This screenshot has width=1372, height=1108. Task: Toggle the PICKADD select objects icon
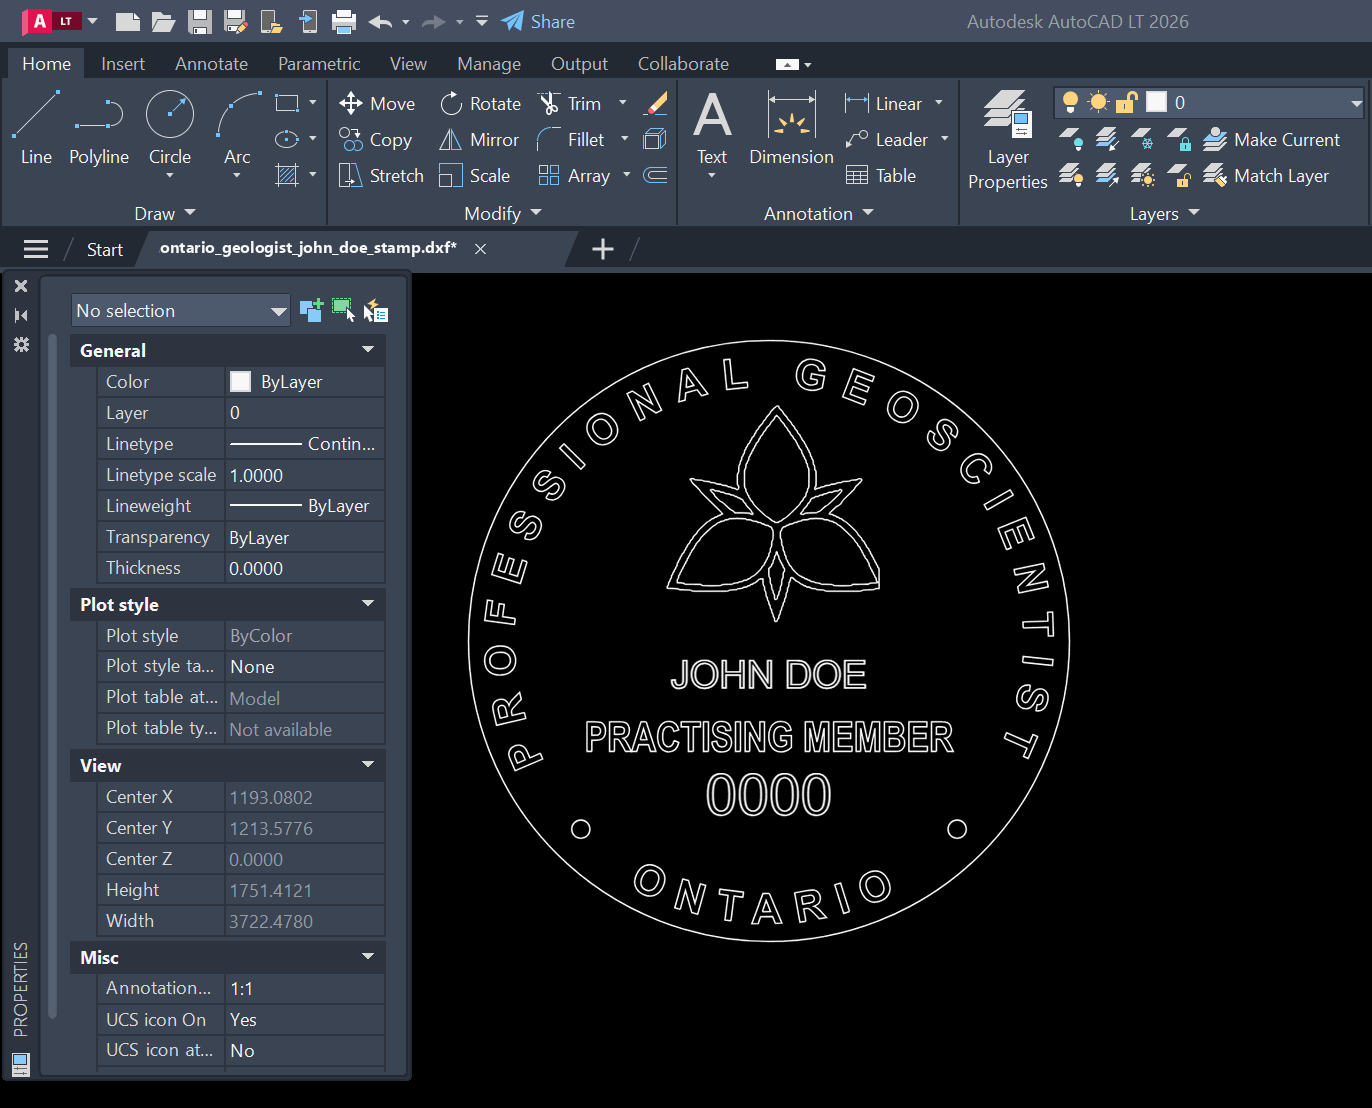tap(311, 310)
